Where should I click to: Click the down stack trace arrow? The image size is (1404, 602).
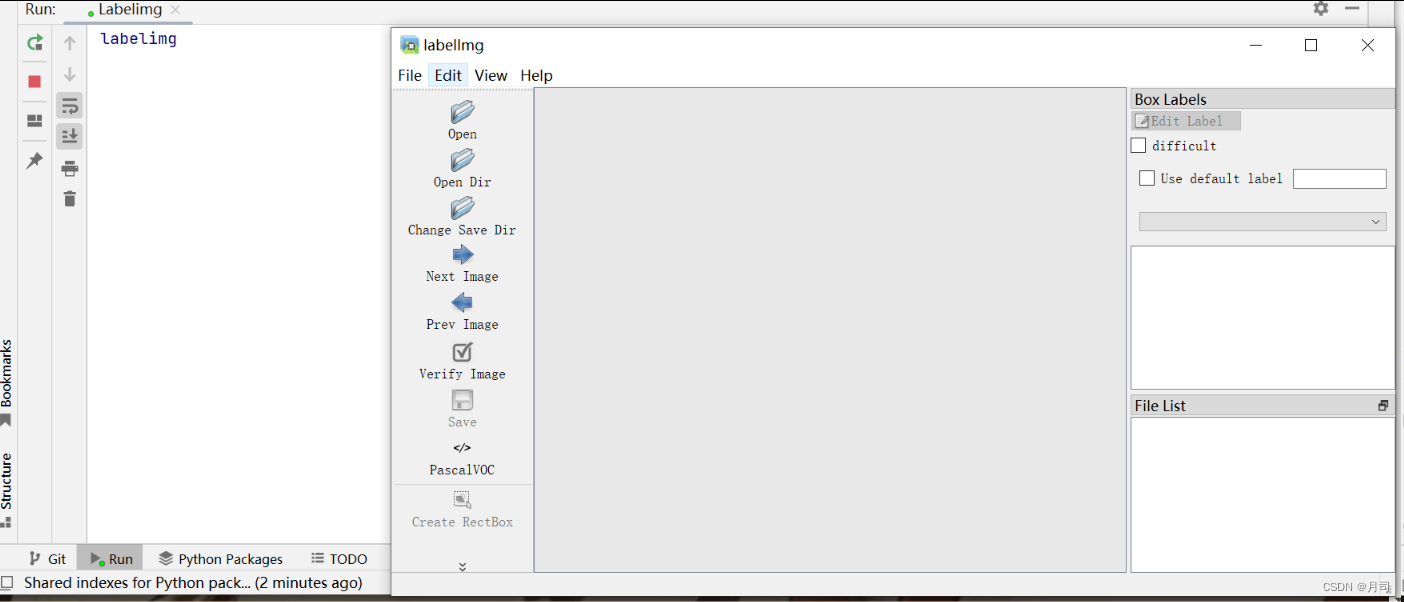point(70,75)
